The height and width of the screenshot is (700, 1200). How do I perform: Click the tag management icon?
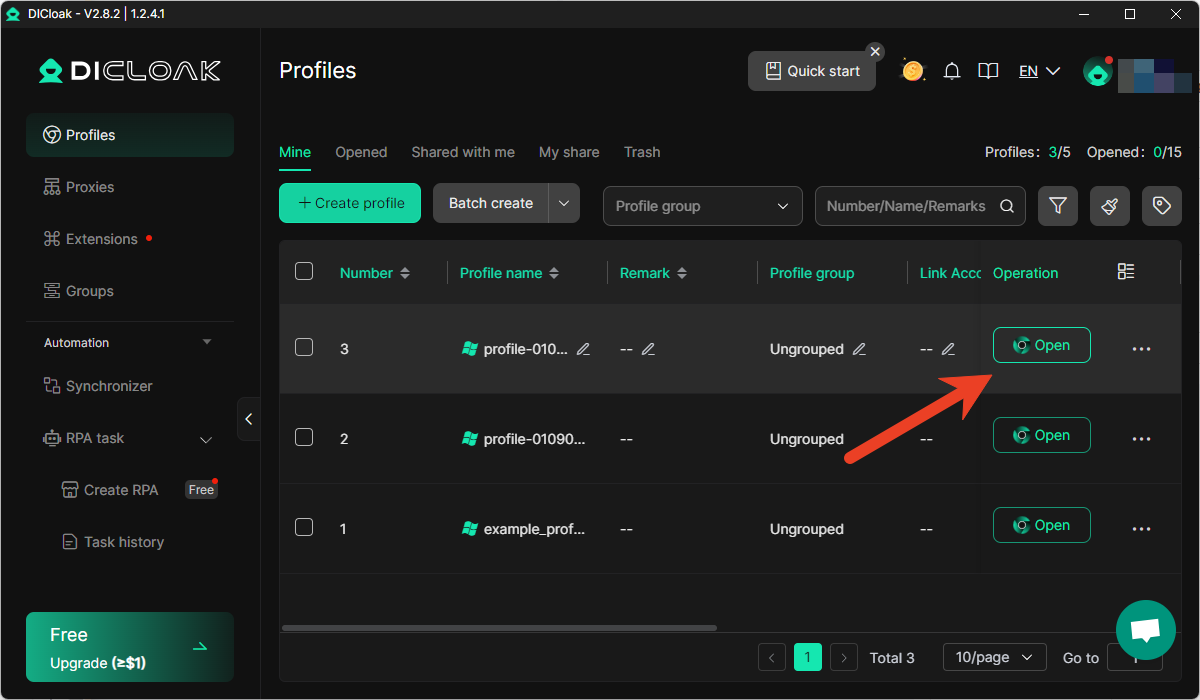tap(1161, 206)
